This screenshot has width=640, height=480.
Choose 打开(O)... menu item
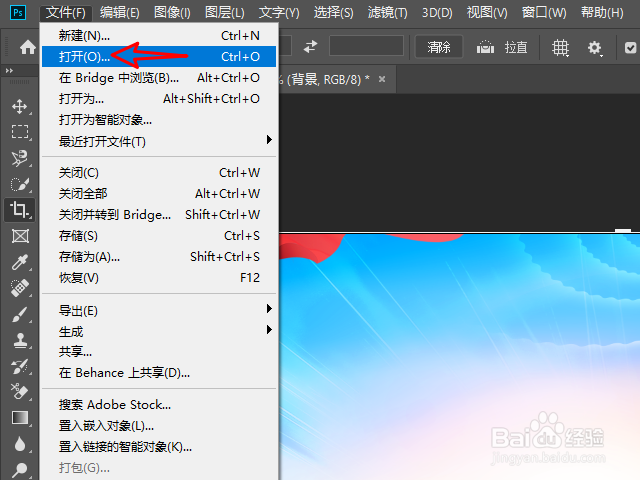(x=159, y=56)
